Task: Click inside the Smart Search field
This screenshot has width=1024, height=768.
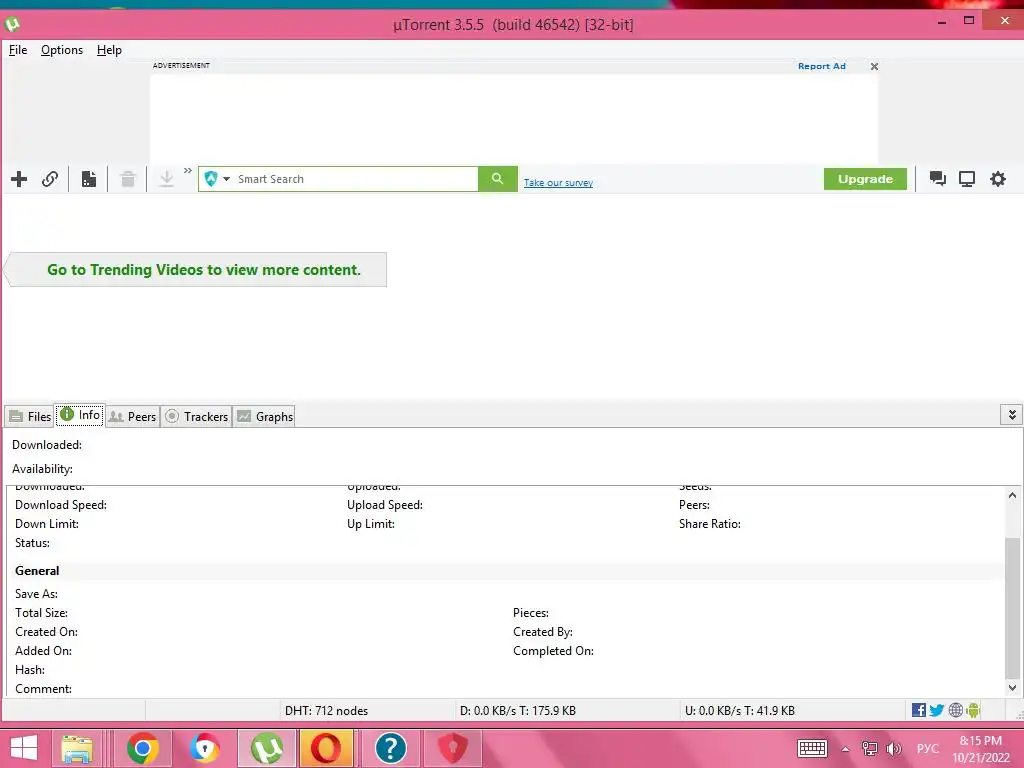Action: pyautogui.click(x=356, y=179)
